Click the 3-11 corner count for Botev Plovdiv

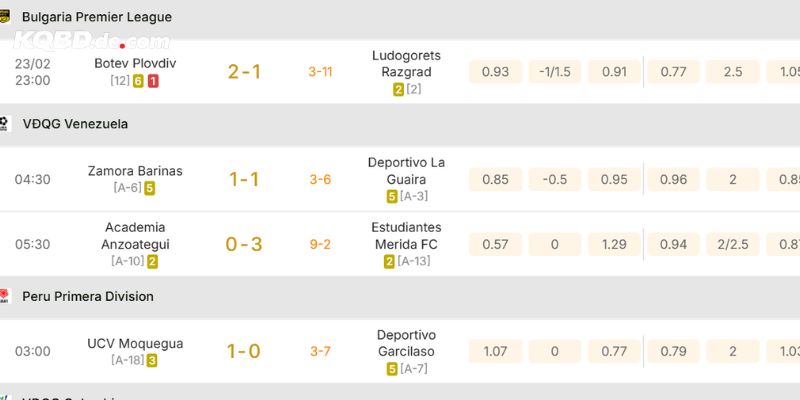coord(320,72)
